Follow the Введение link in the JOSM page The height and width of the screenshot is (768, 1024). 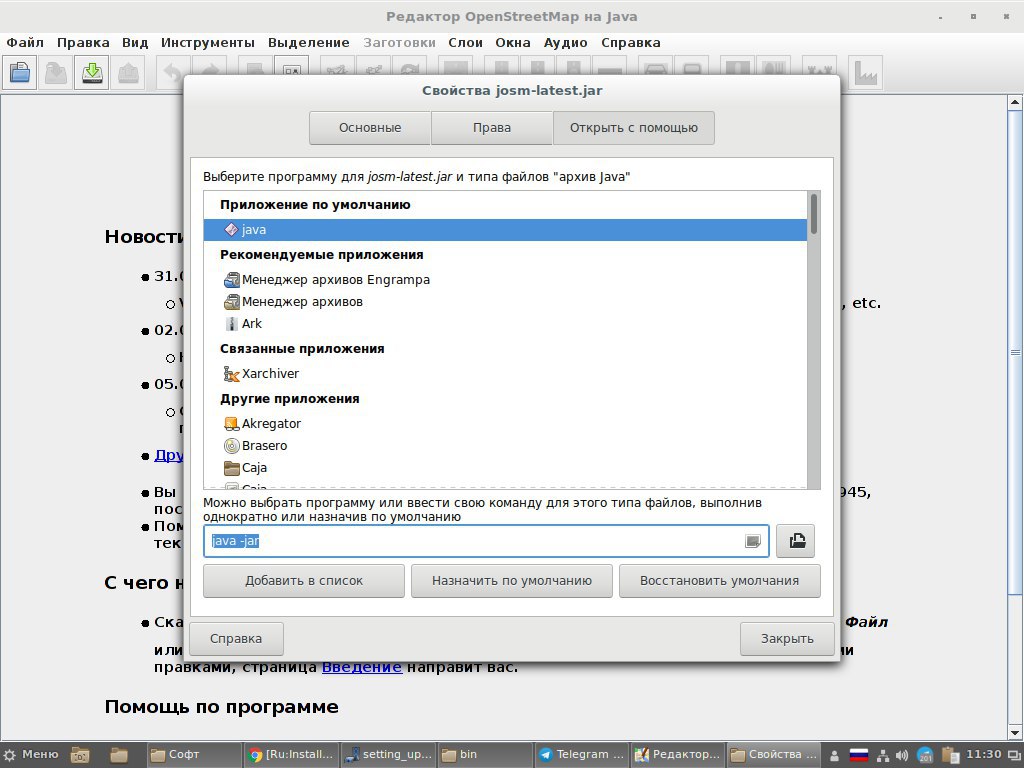coord(362,667)
